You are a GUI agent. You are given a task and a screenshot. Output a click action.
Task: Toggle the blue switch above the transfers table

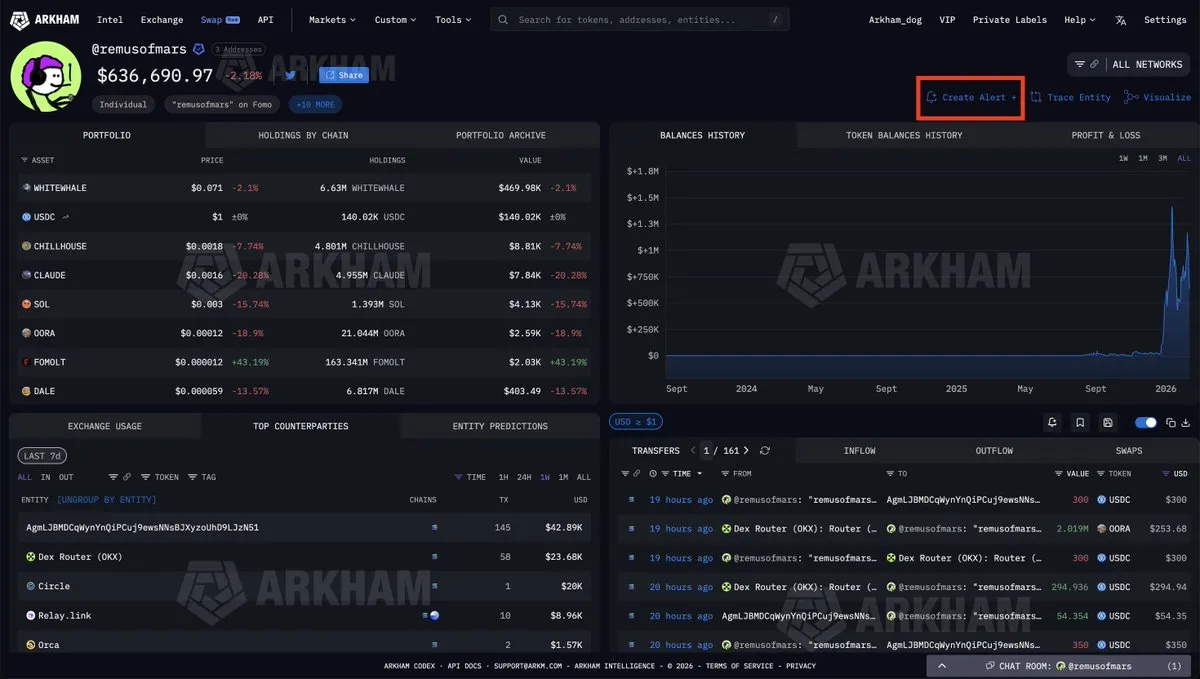click(x=1146, y=423)
